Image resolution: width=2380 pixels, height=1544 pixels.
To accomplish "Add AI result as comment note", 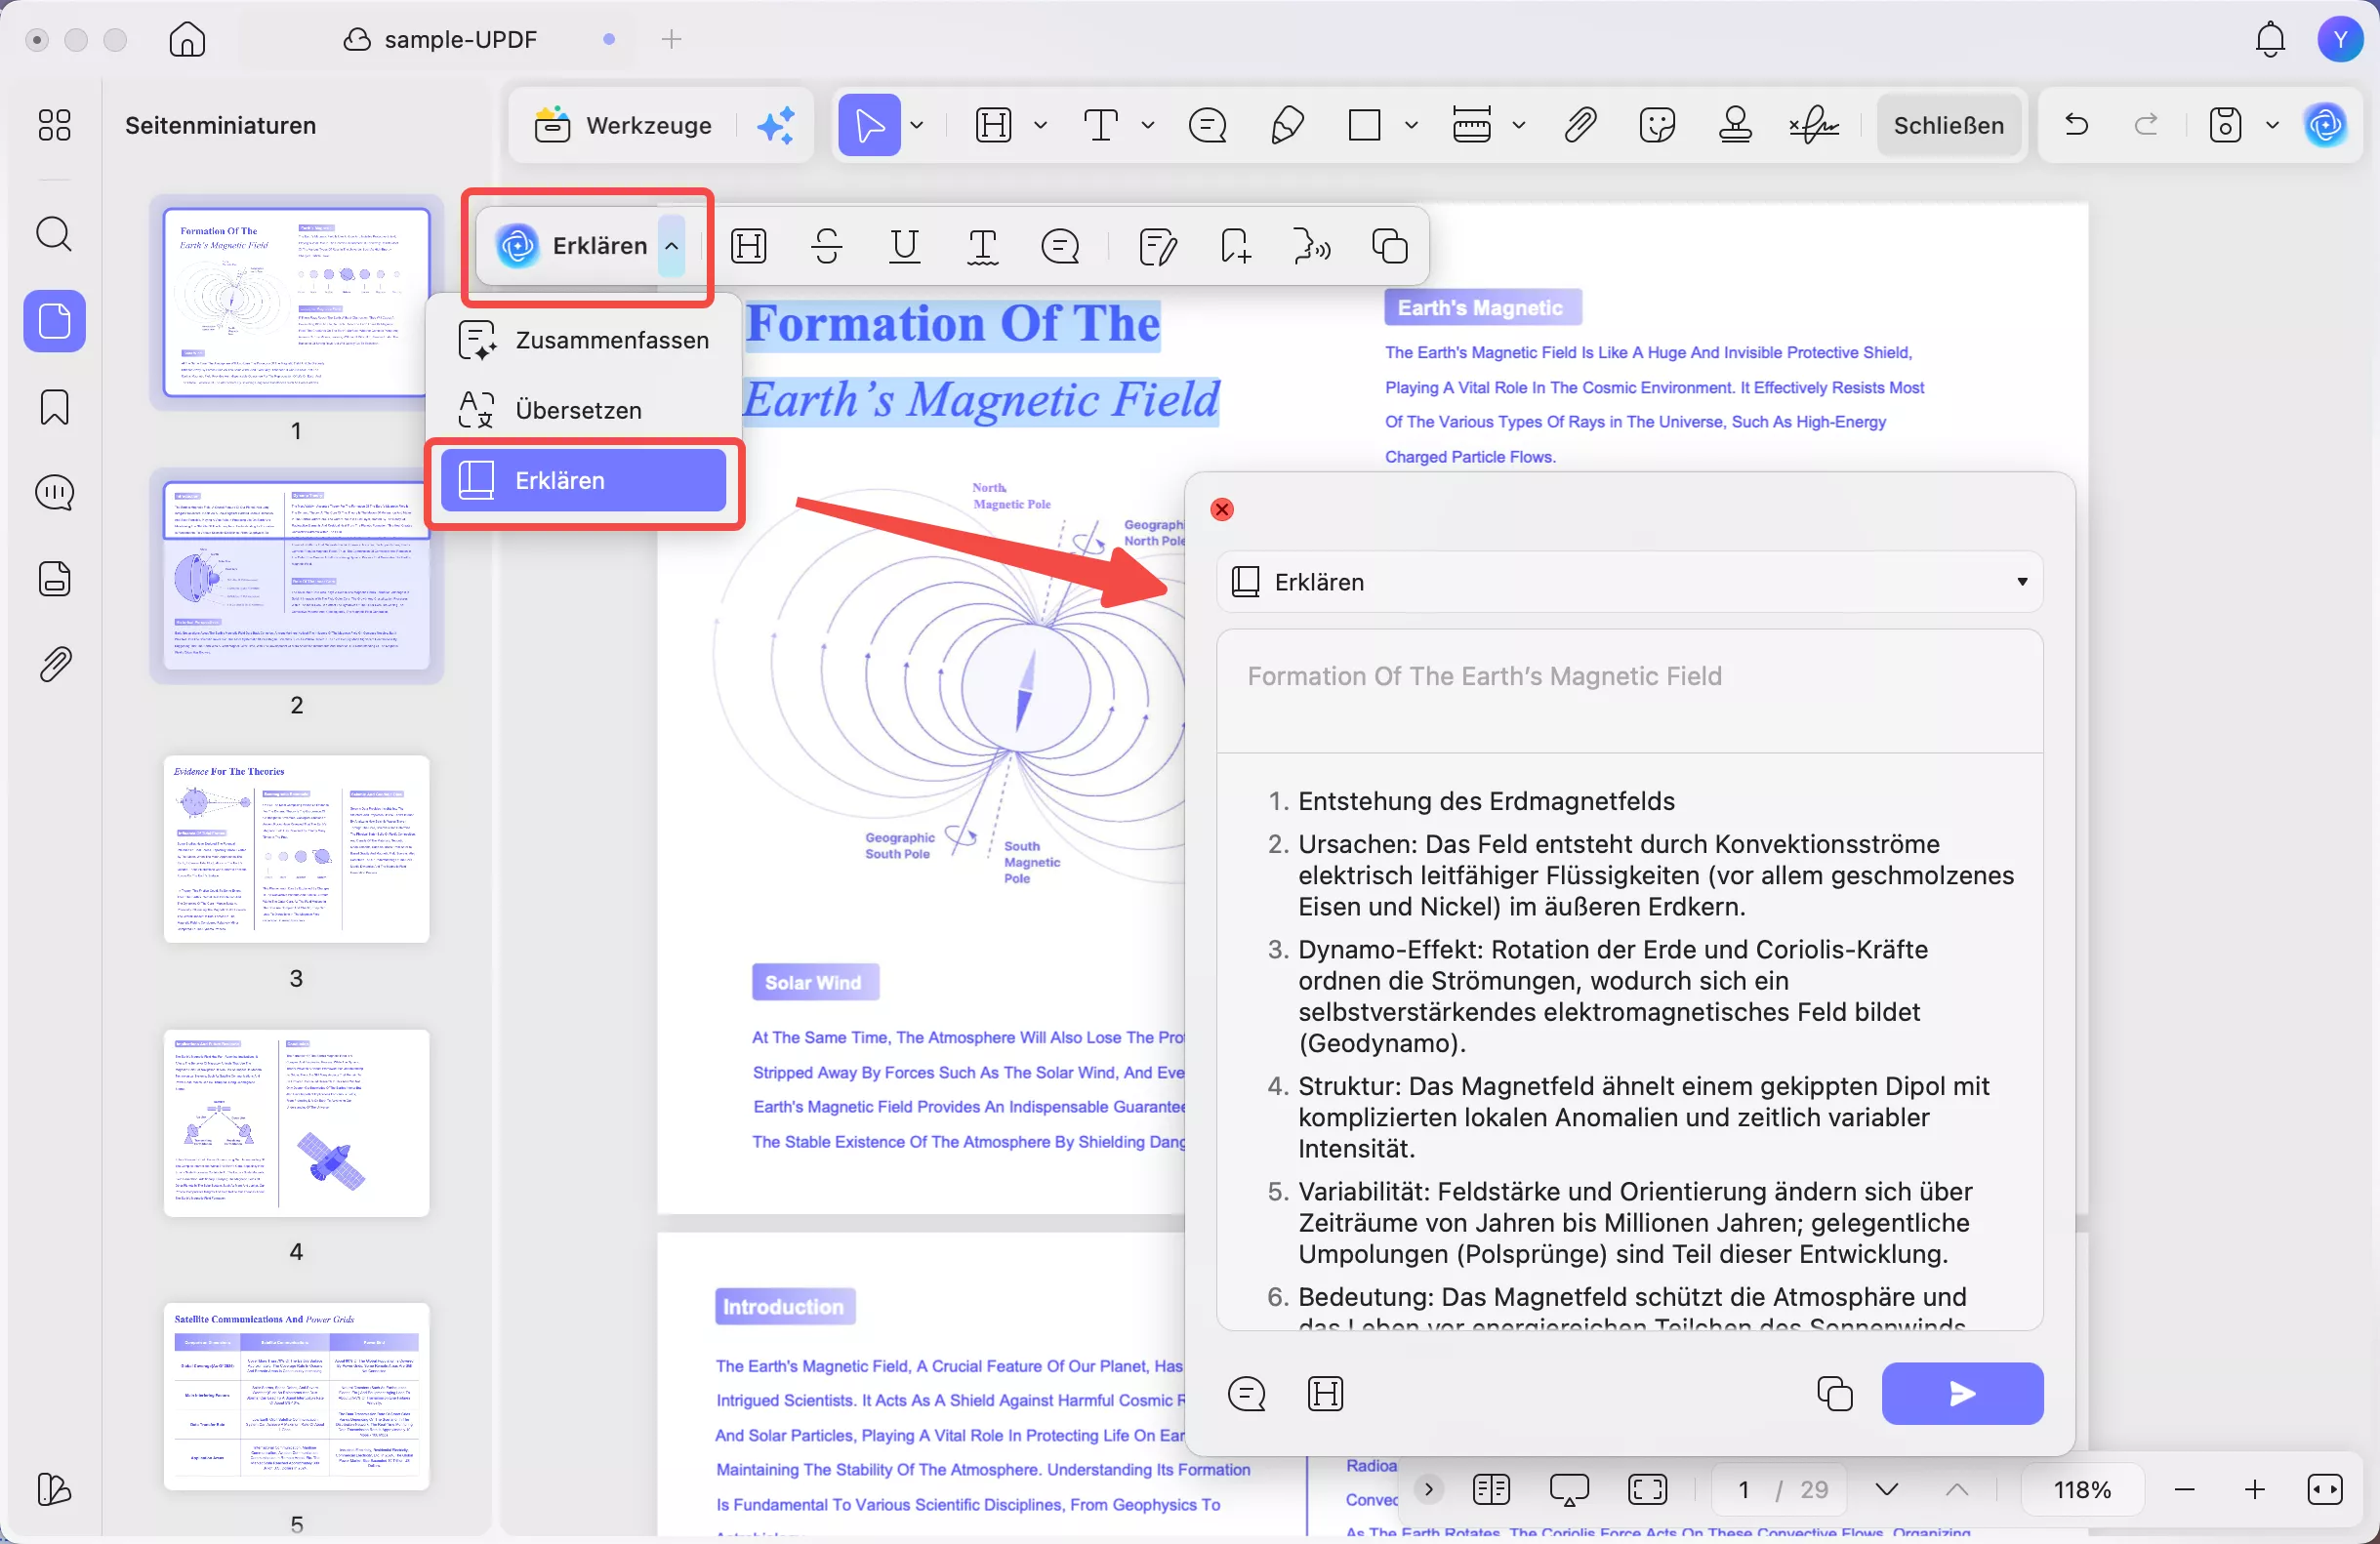I will (x=1246, y=1394).
